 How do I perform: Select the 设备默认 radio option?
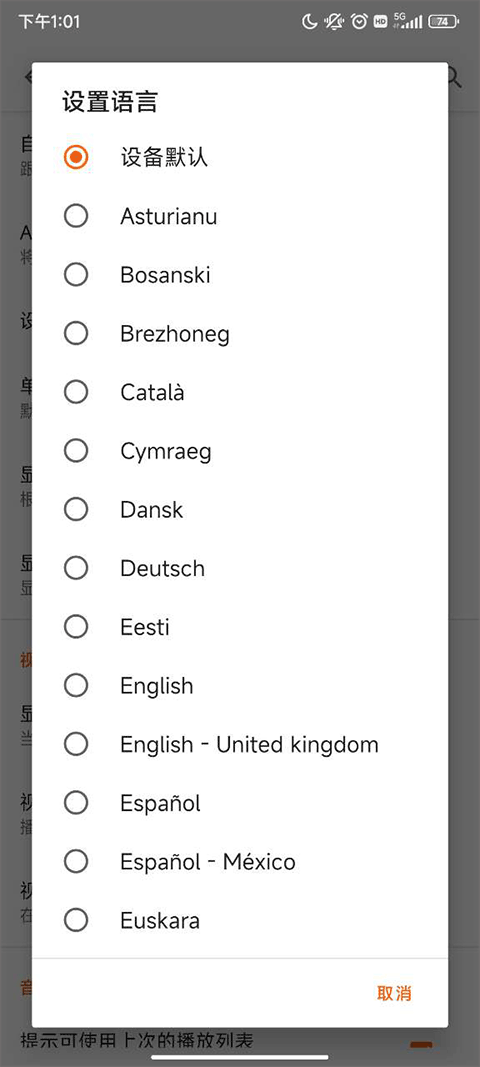coord(240,157)
